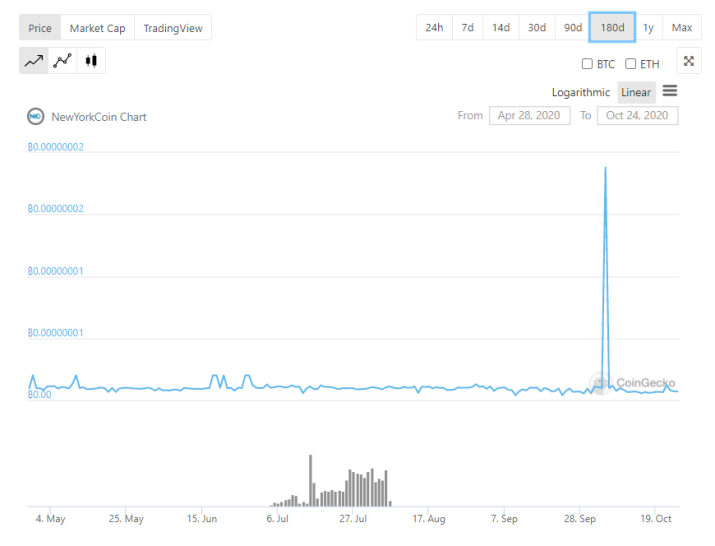Viewport: 715px width, 546px height.
Task: Open the Price tab
Action: coord(40,28)
